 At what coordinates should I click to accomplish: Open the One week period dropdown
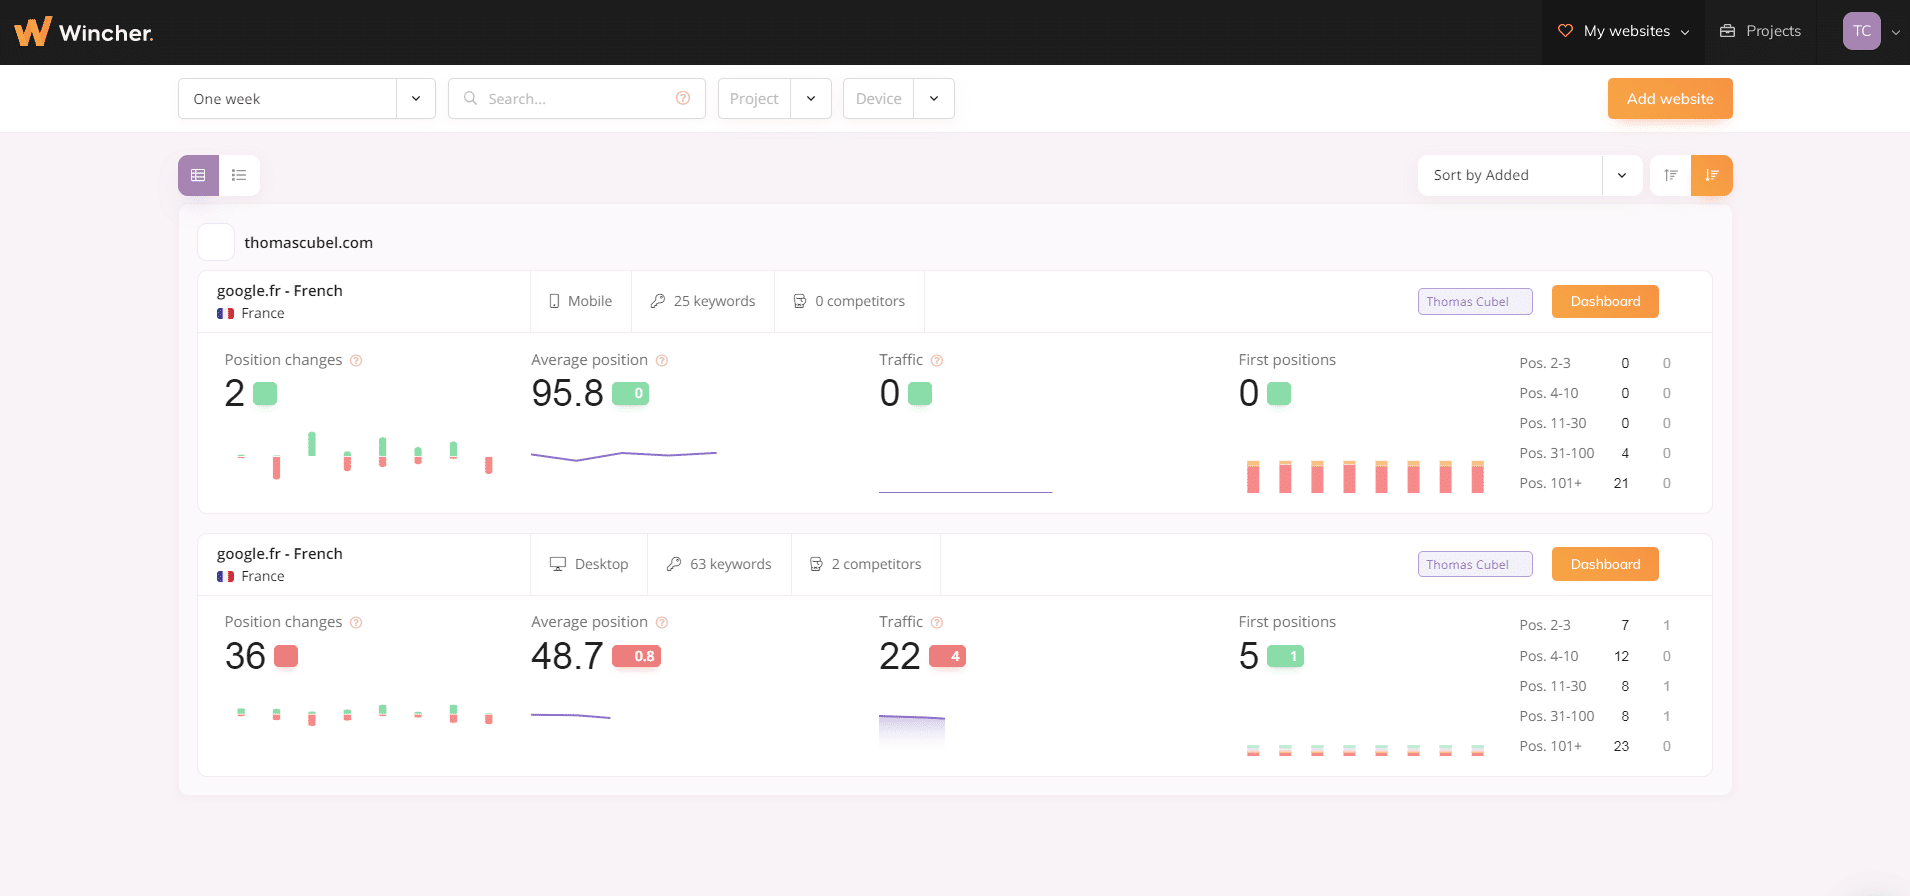tap(307, 99)
